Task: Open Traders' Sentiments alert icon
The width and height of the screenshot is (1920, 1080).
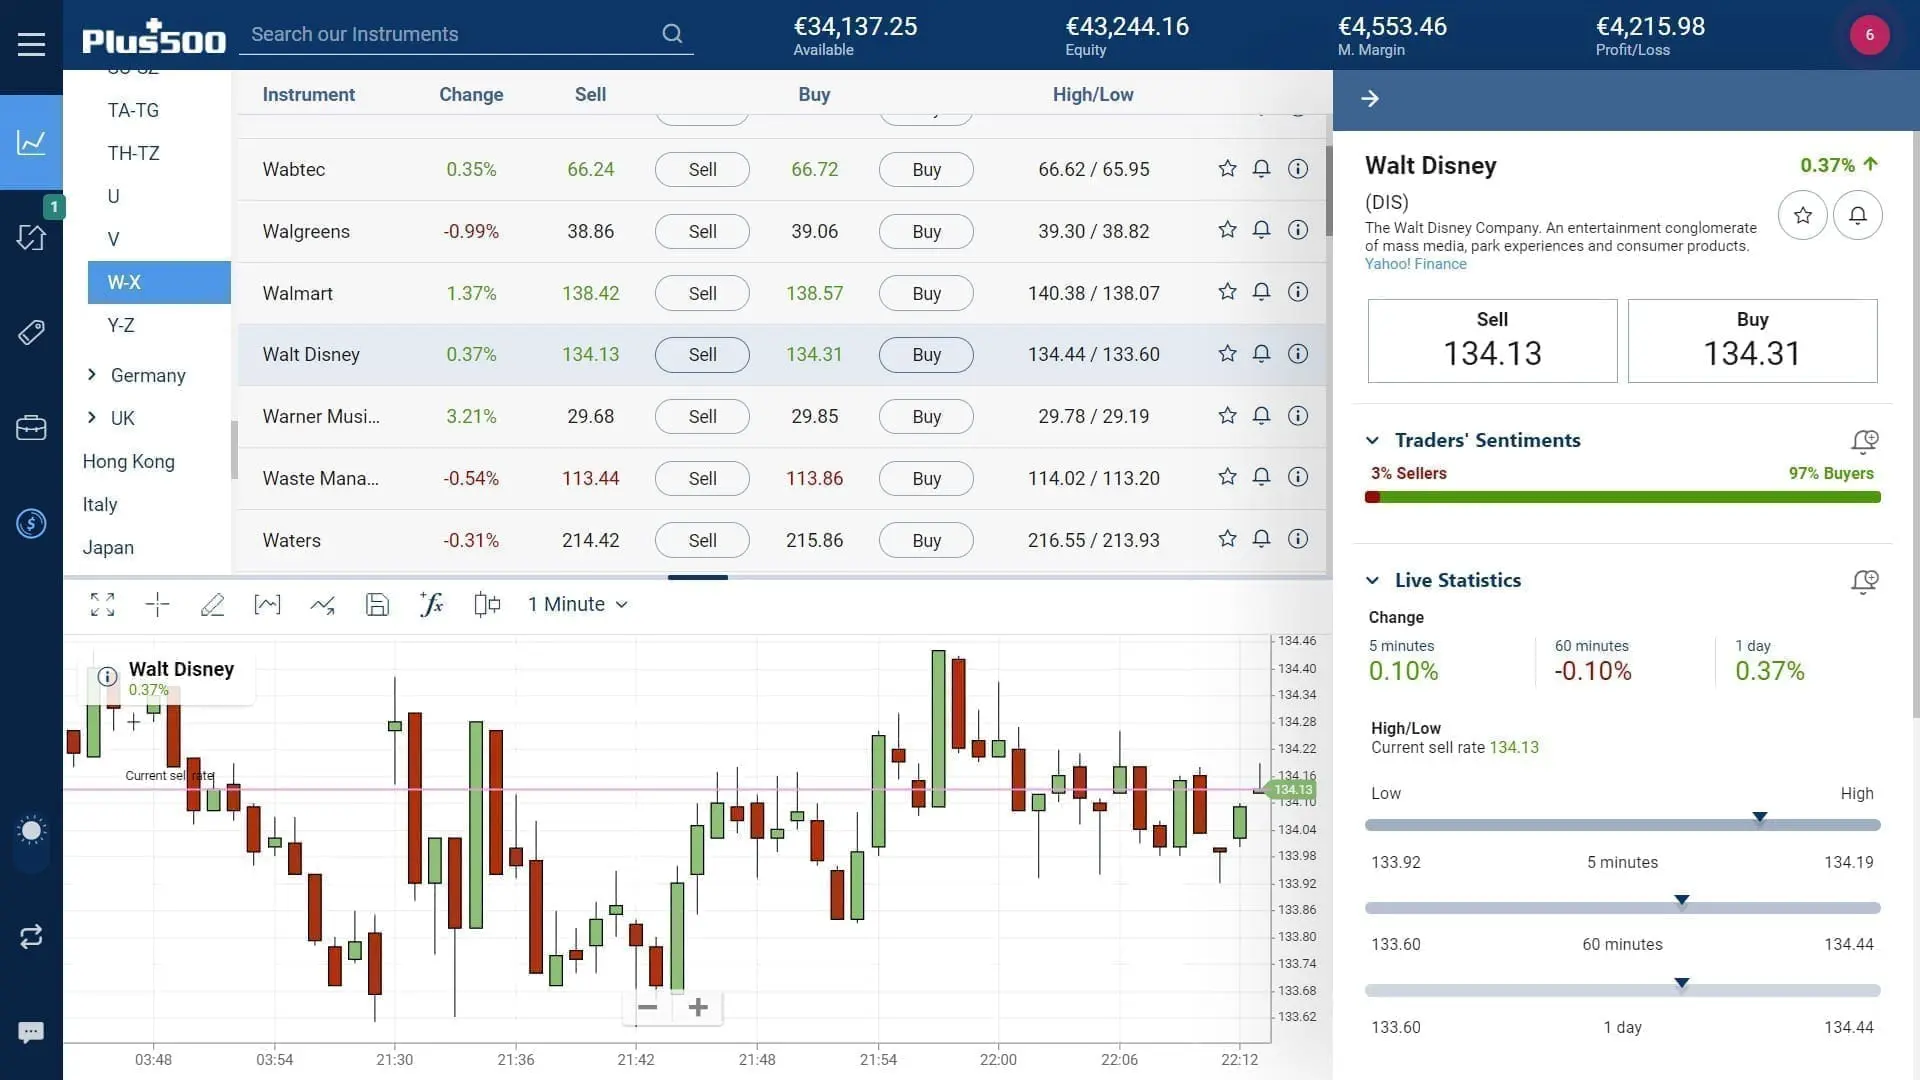Action: [x=1864, y=441]
